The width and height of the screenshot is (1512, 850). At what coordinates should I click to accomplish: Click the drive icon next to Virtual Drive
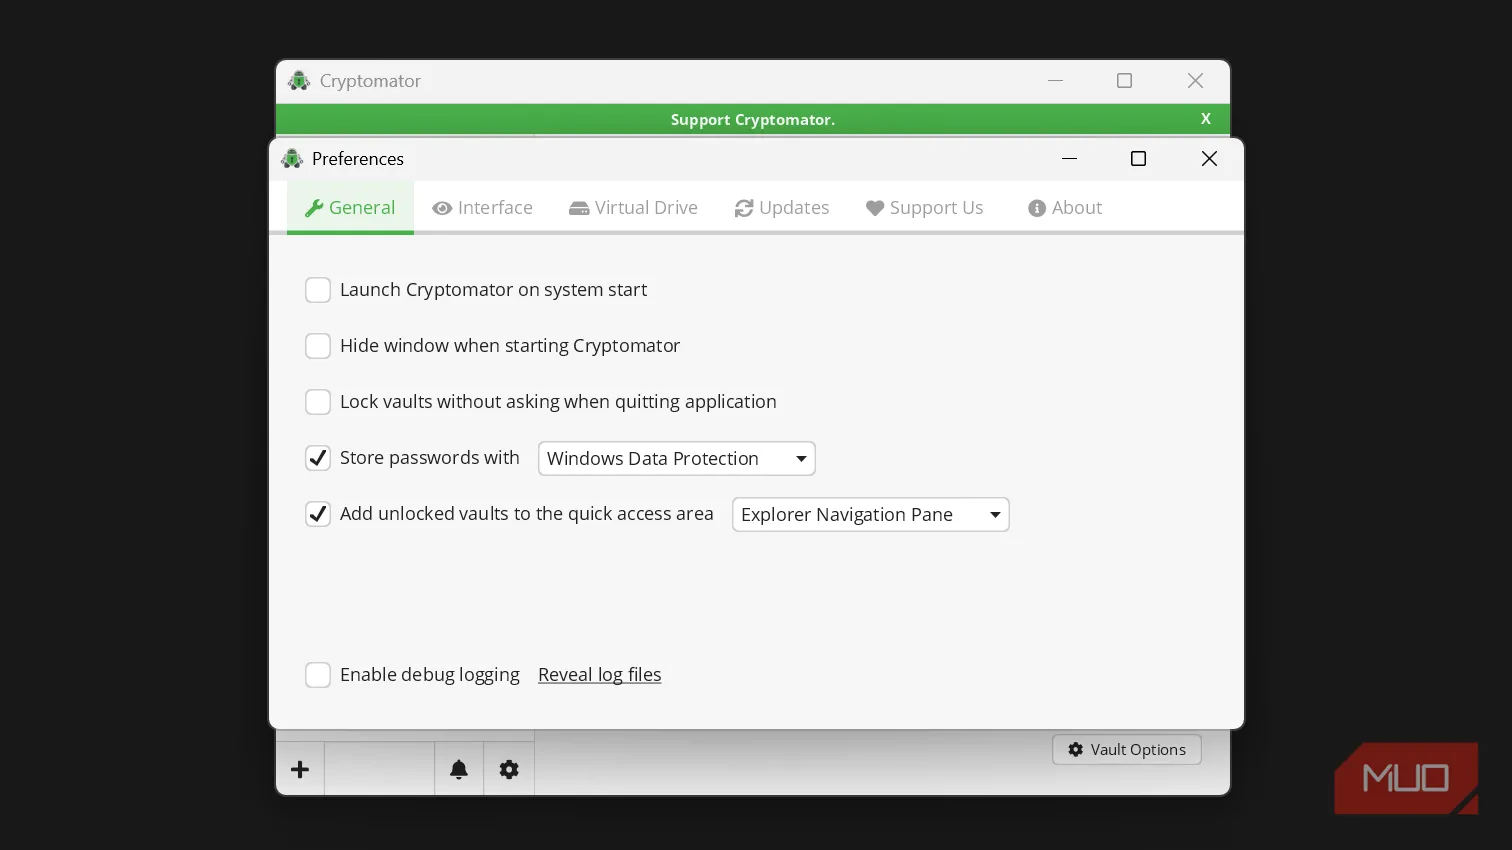[x=579, y=208]
